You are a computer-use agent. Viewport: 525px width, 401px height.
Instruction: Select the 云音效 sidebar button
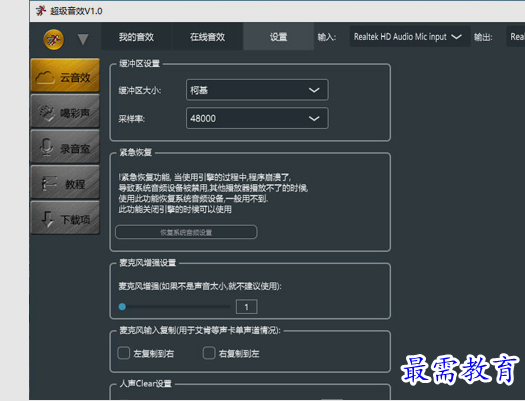(x=65, y=76)
